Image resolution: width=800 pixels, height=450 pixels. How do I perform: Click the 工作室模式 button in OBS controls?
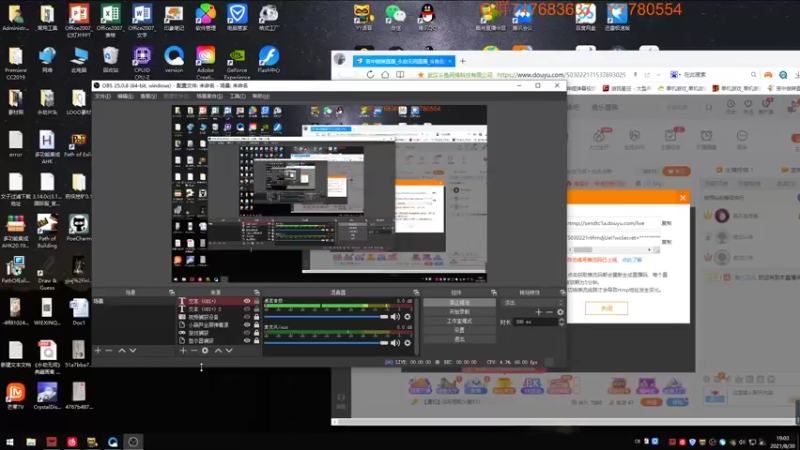point(459,321)
